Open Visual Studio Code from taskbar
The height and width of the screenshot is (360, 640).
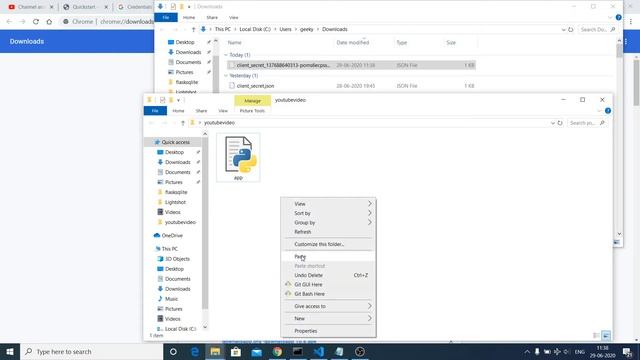tap(319, 351)
